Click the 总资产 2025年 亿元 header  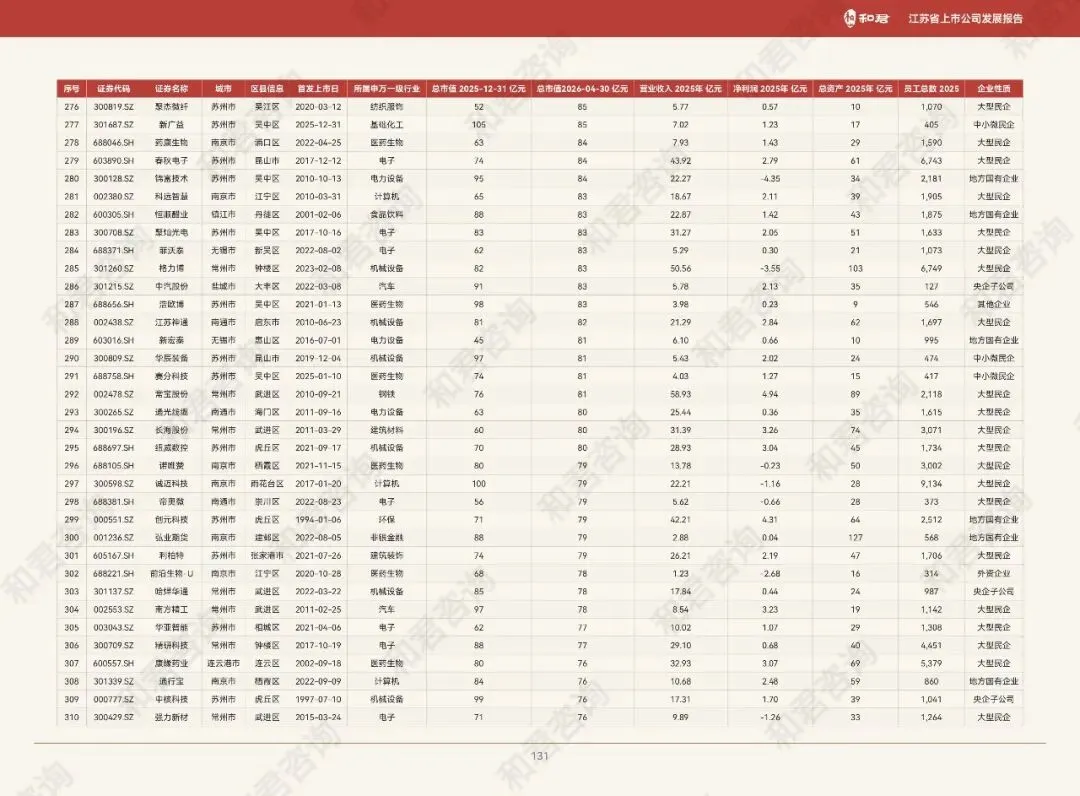click(855, 89)
